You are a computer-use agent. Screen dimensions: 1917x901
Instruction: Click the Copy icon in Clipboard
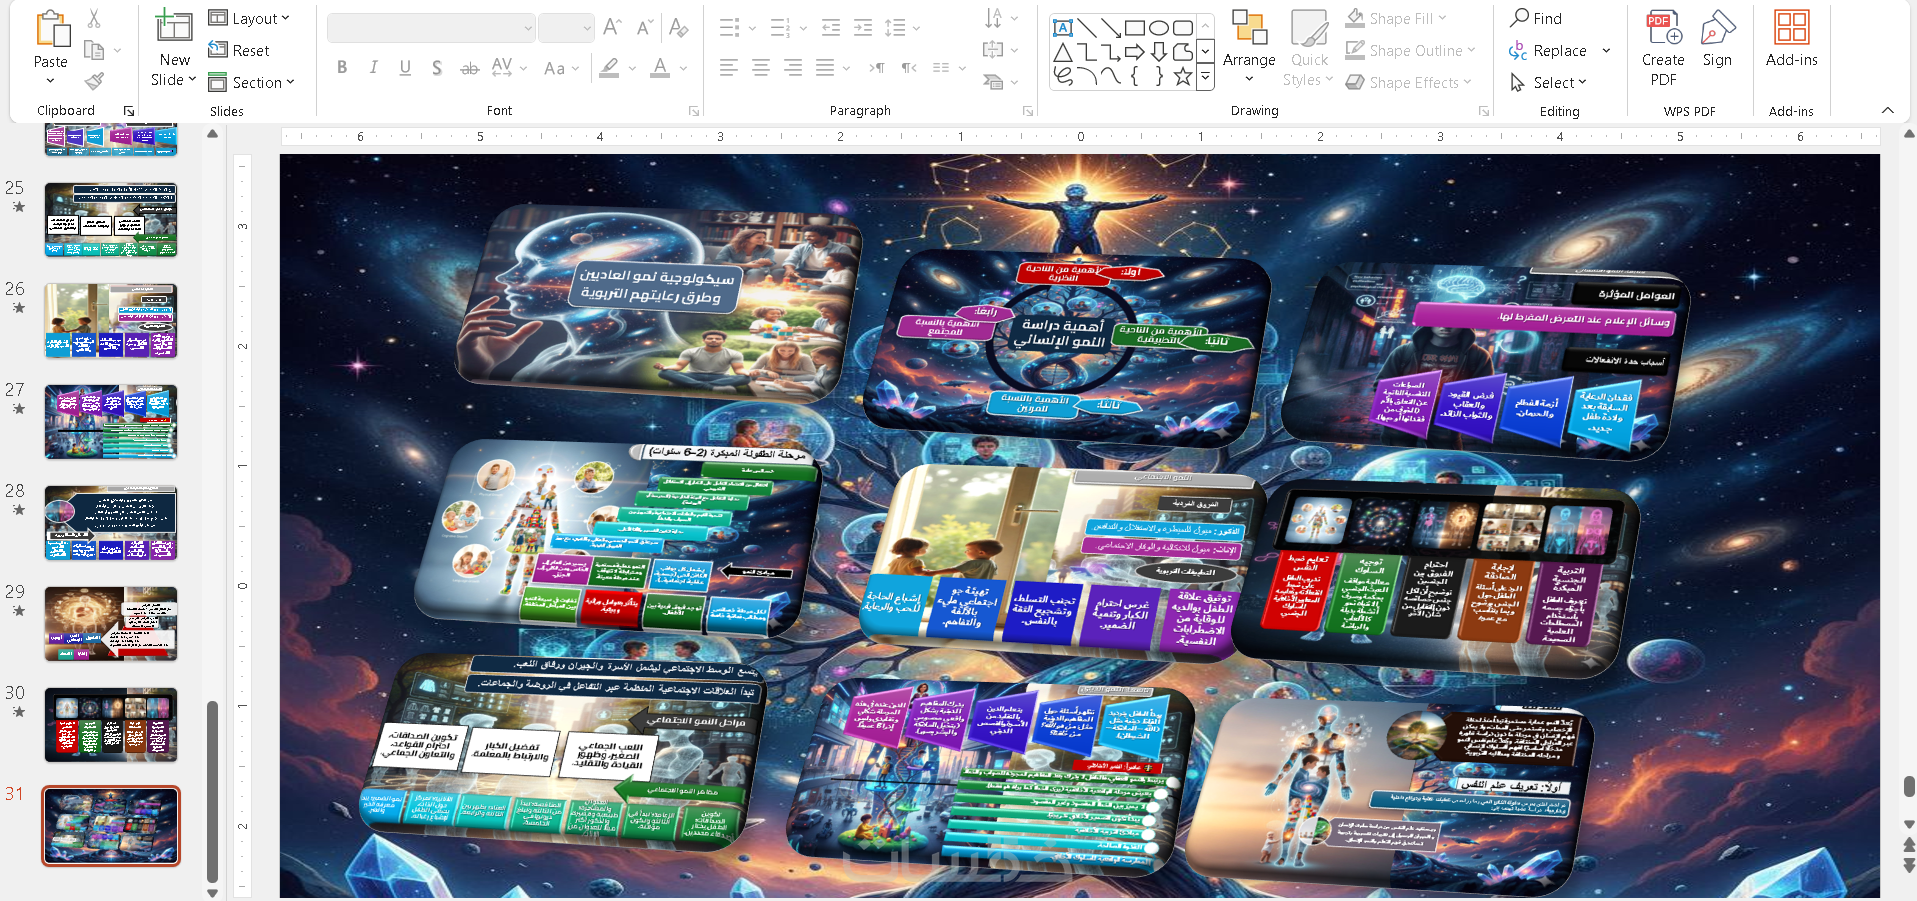click(x=95, y=50)
